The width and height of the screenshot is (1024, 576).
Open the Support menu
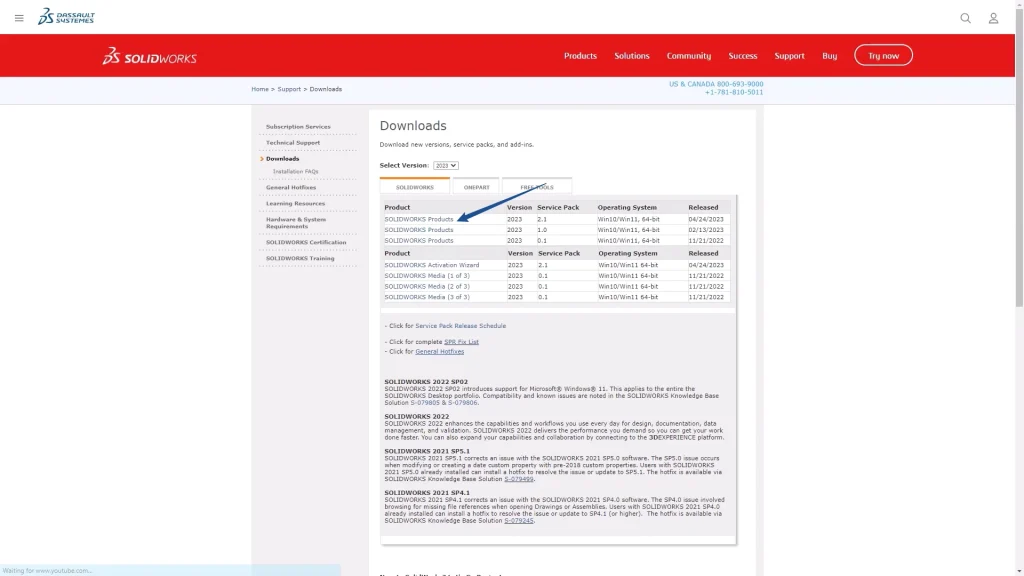point(789,56)
